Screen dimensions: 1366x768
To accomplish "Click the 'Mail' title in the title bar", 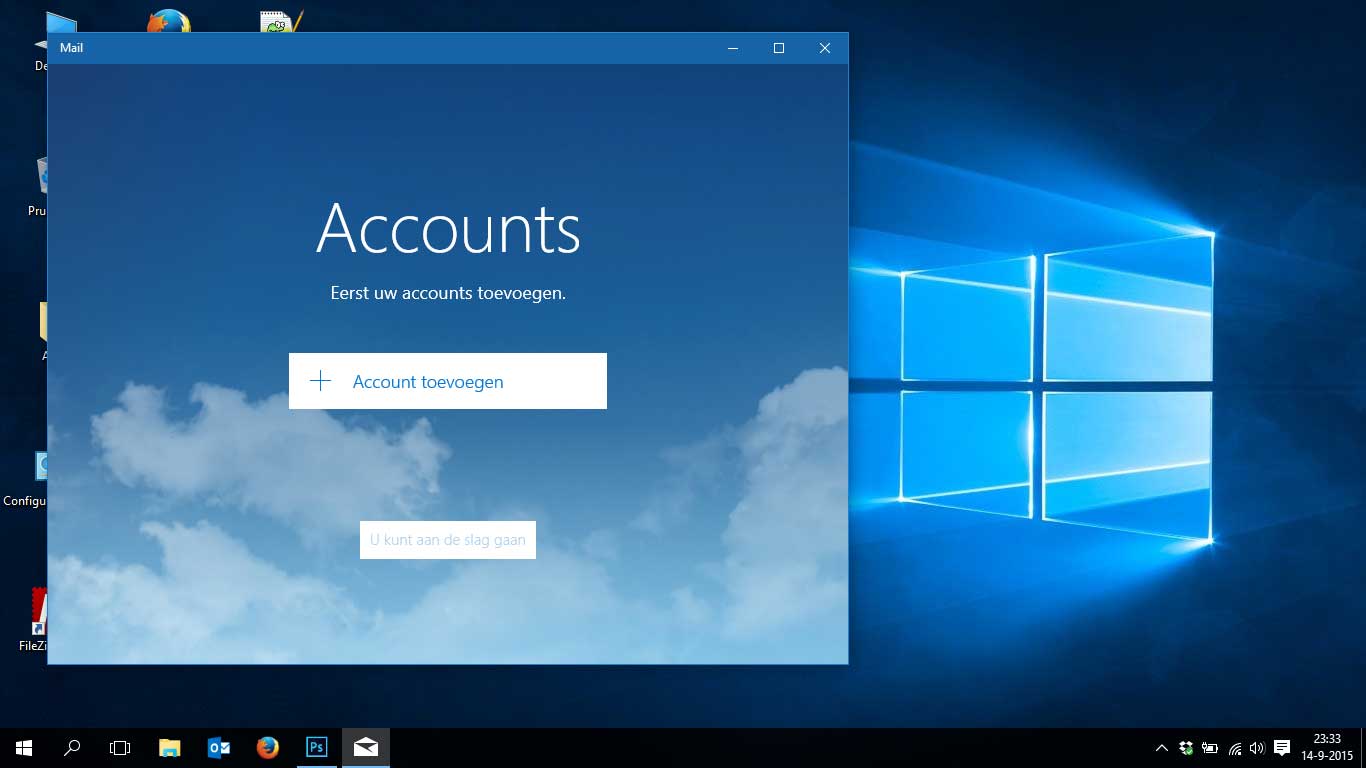I will click(x=71, y=48).
